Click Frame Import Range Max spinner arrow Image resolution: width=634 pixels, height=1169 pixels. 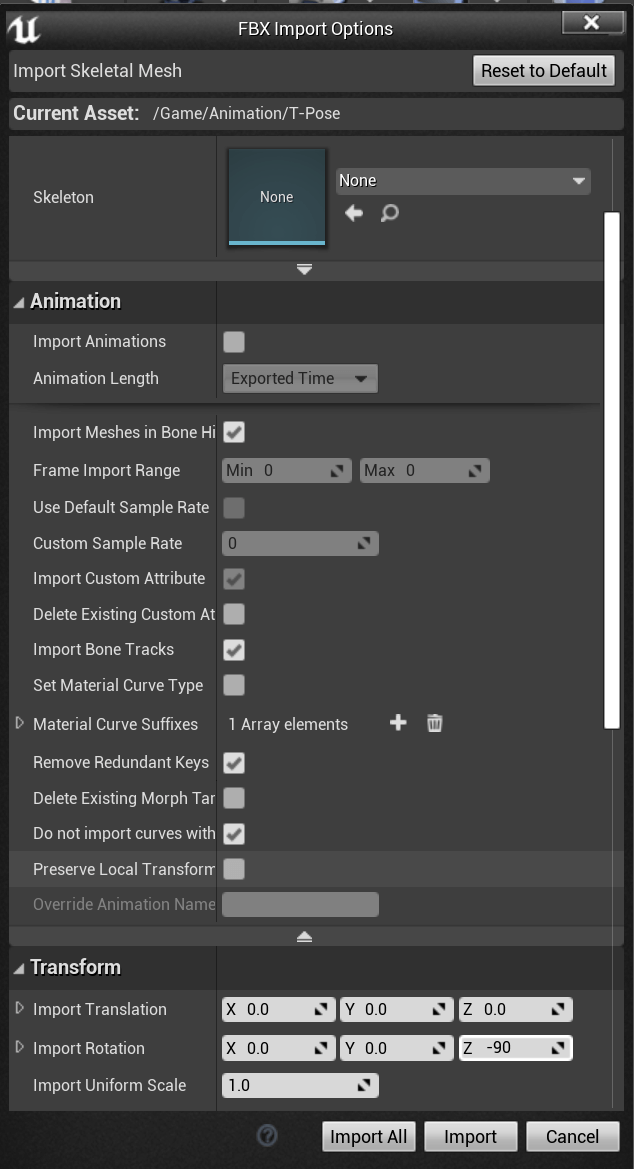point(474,470)
